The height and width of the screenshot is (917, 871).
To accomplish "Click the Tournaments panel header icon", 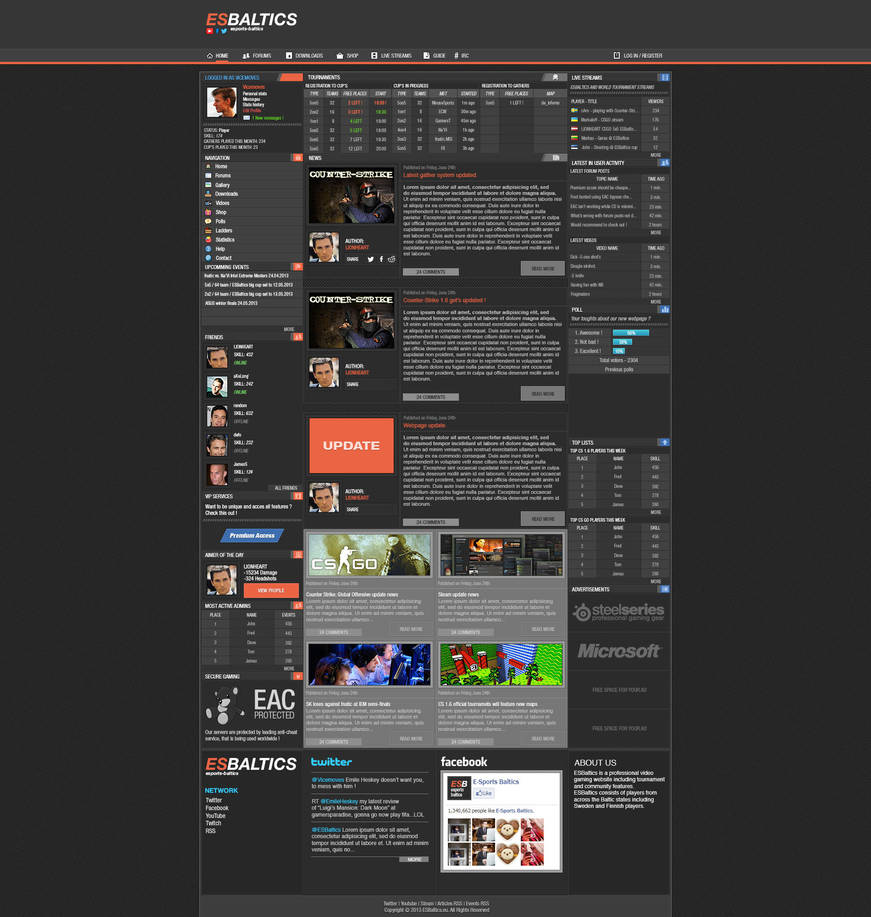I will point(555,77).
